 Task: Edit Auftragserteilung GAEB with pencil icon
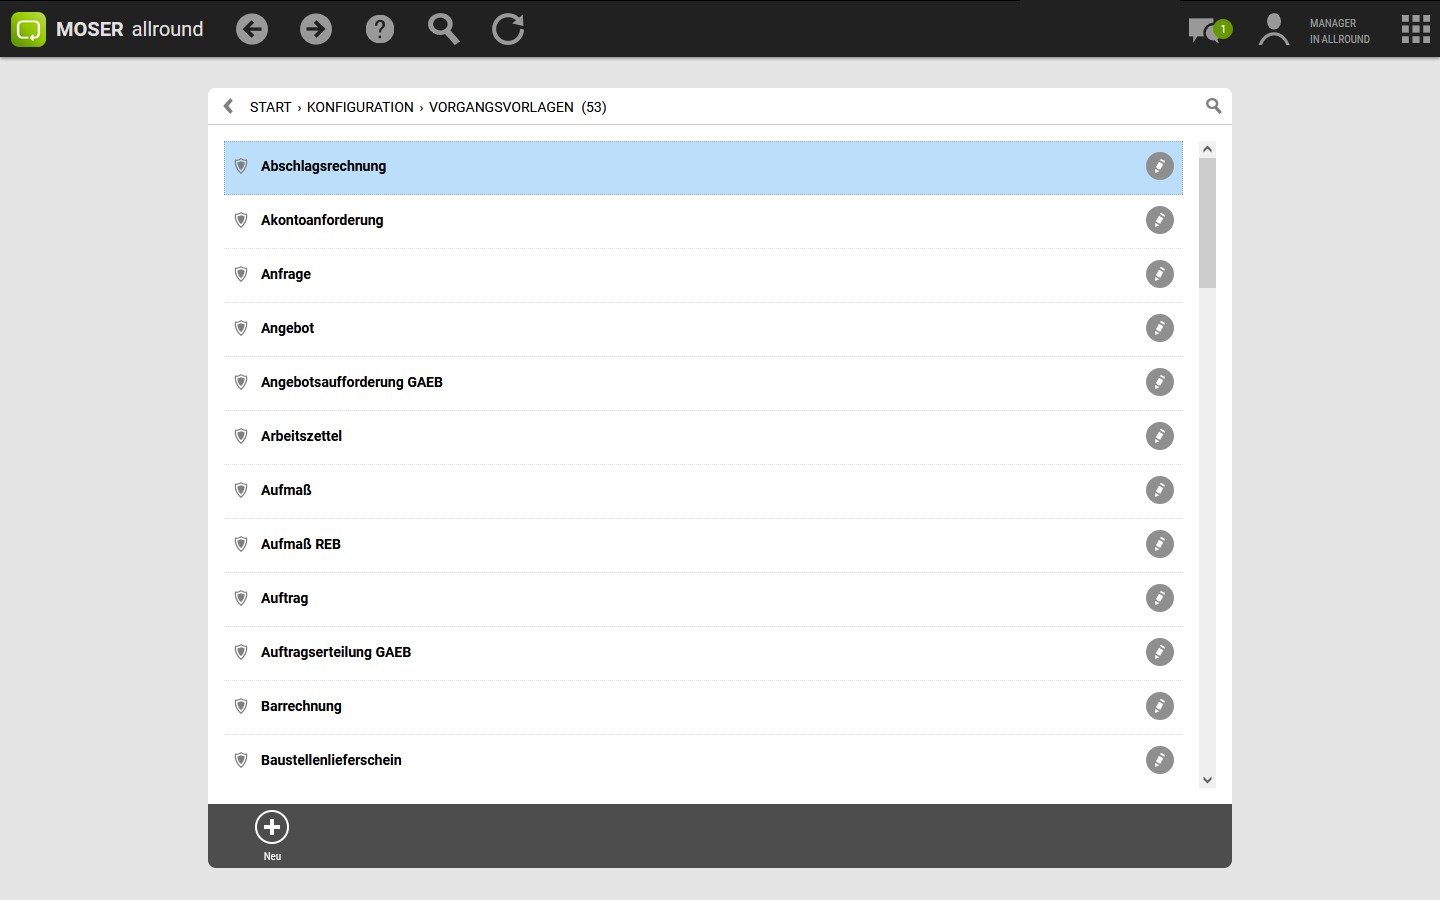pyautogui.click(x=1160, y=652)
